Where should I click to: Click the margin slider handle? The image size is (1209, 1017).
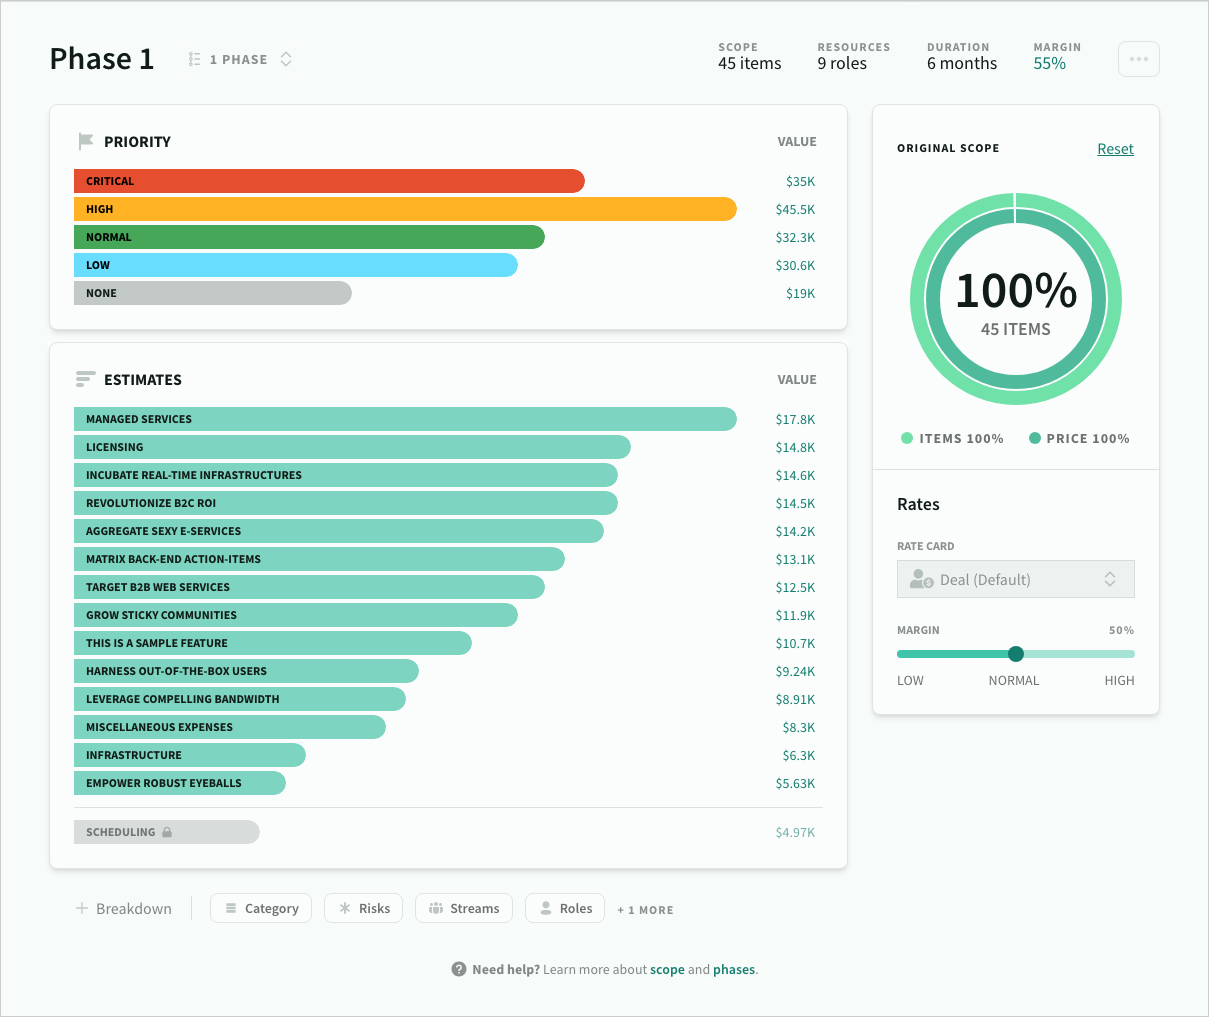click(1016, 654)
